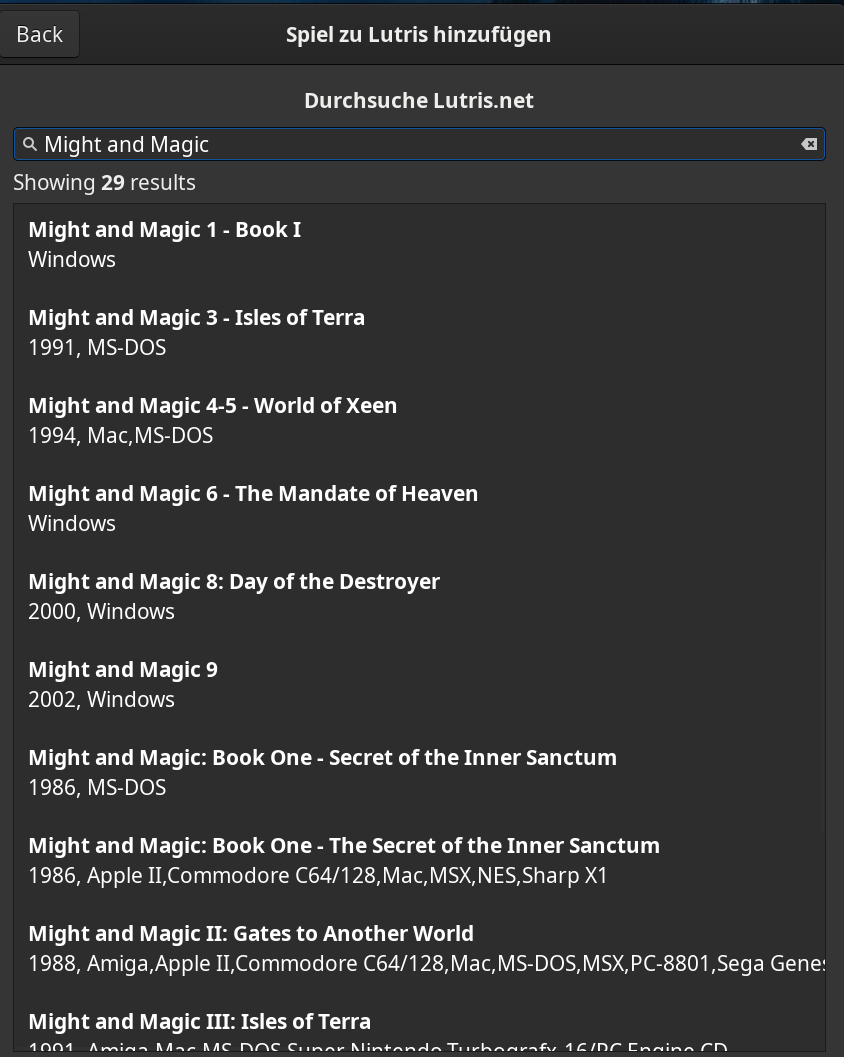Choose 'Might and Magic 3 - Isles of Terra'
Viewport: 844px width, 1057px height.
196,318
